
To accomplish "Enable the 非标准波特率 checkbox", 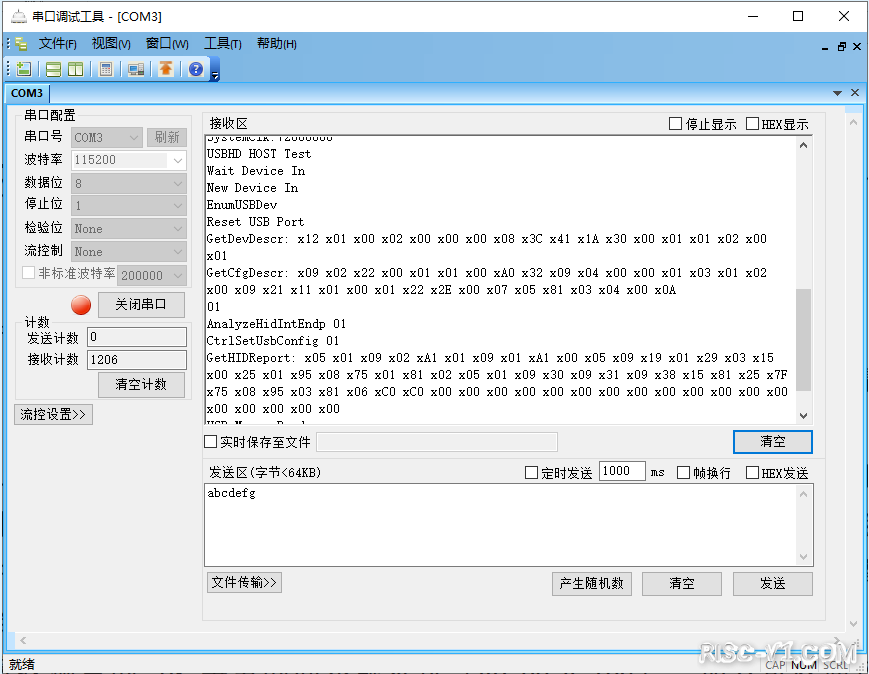I will [x=28, y=273].
